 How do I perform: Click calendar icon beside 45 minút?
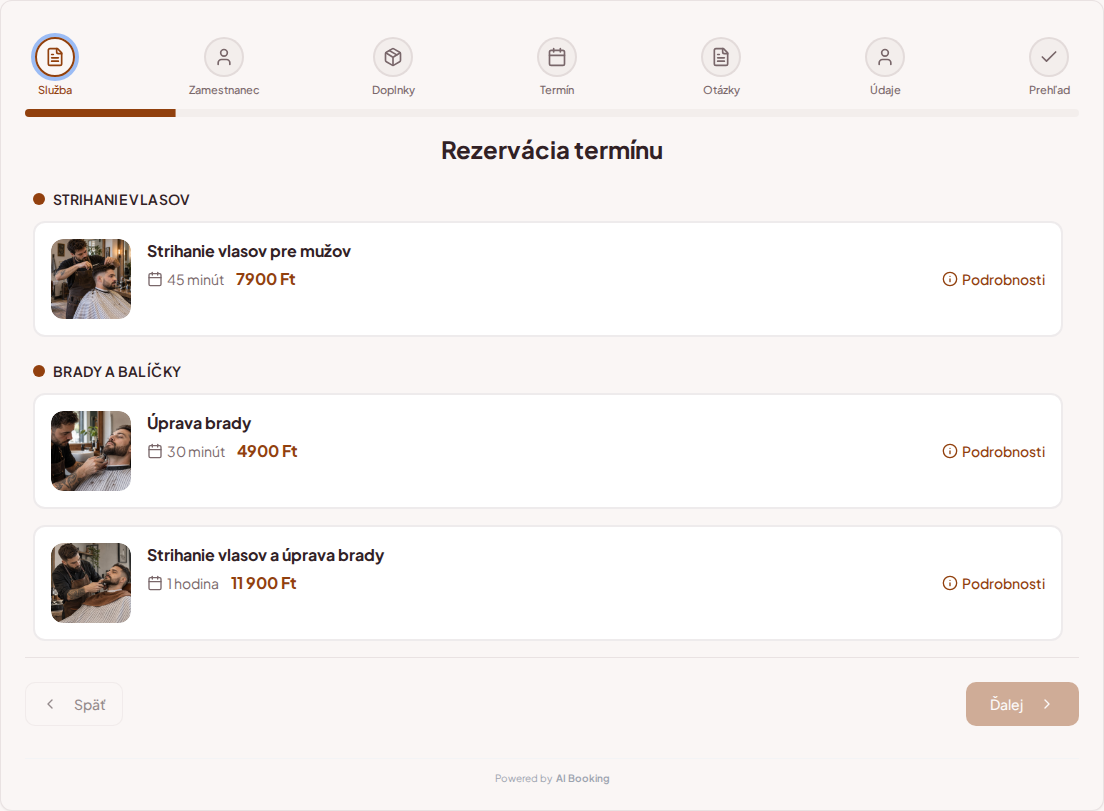point(155,279)
